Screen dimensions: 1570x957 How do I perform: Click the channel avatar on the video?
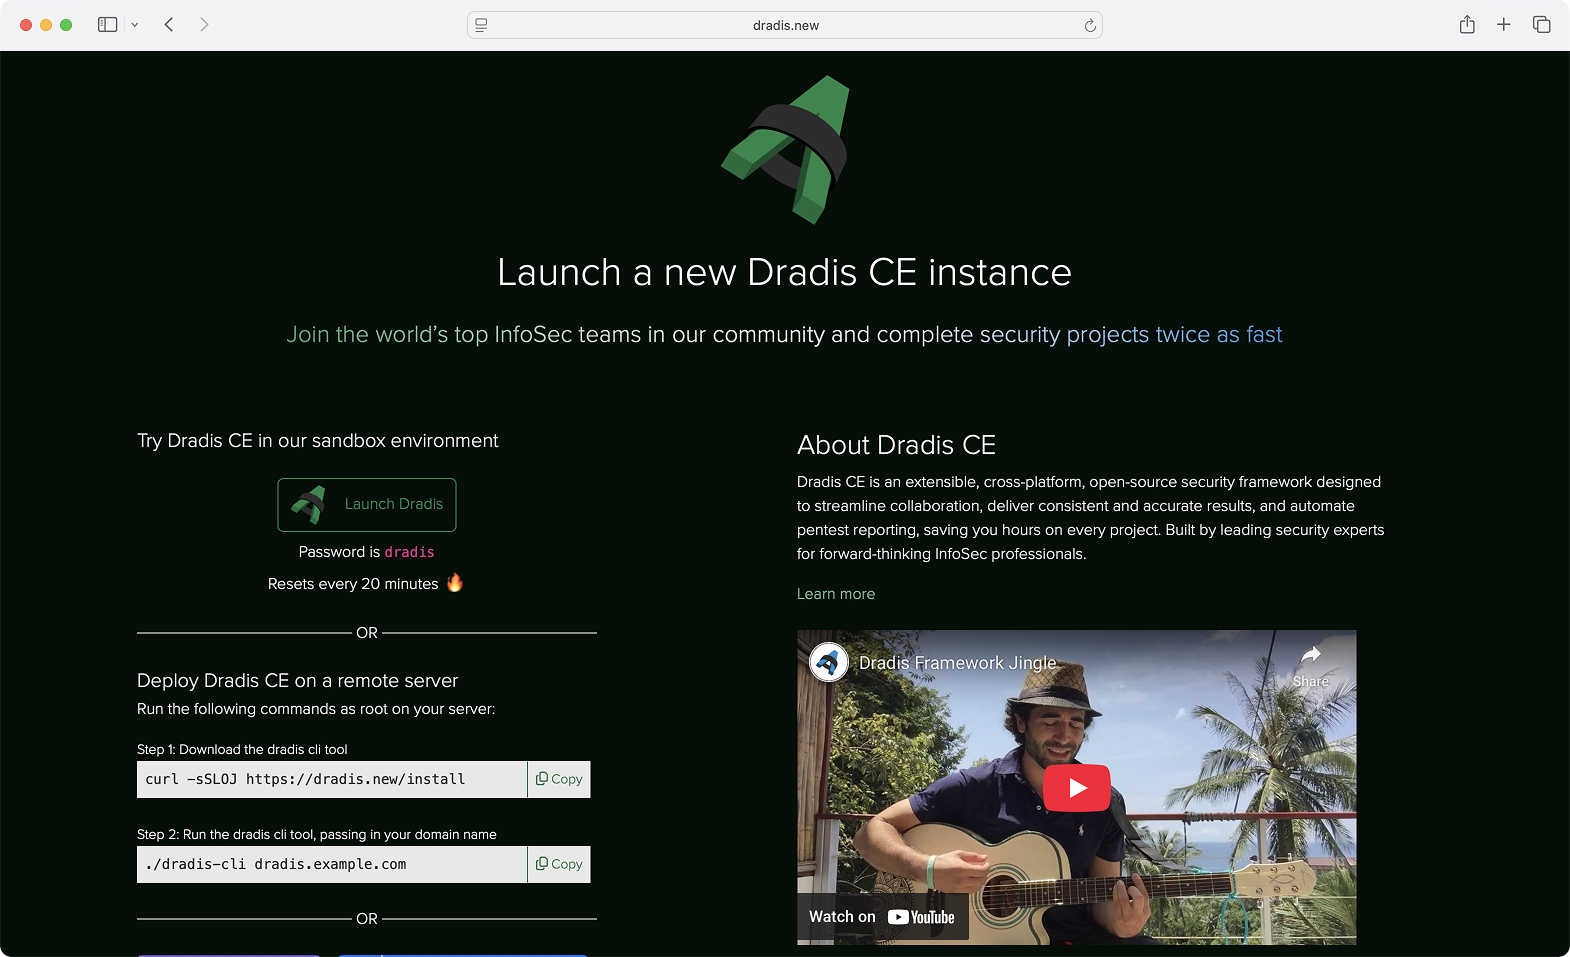coord(828,662)
